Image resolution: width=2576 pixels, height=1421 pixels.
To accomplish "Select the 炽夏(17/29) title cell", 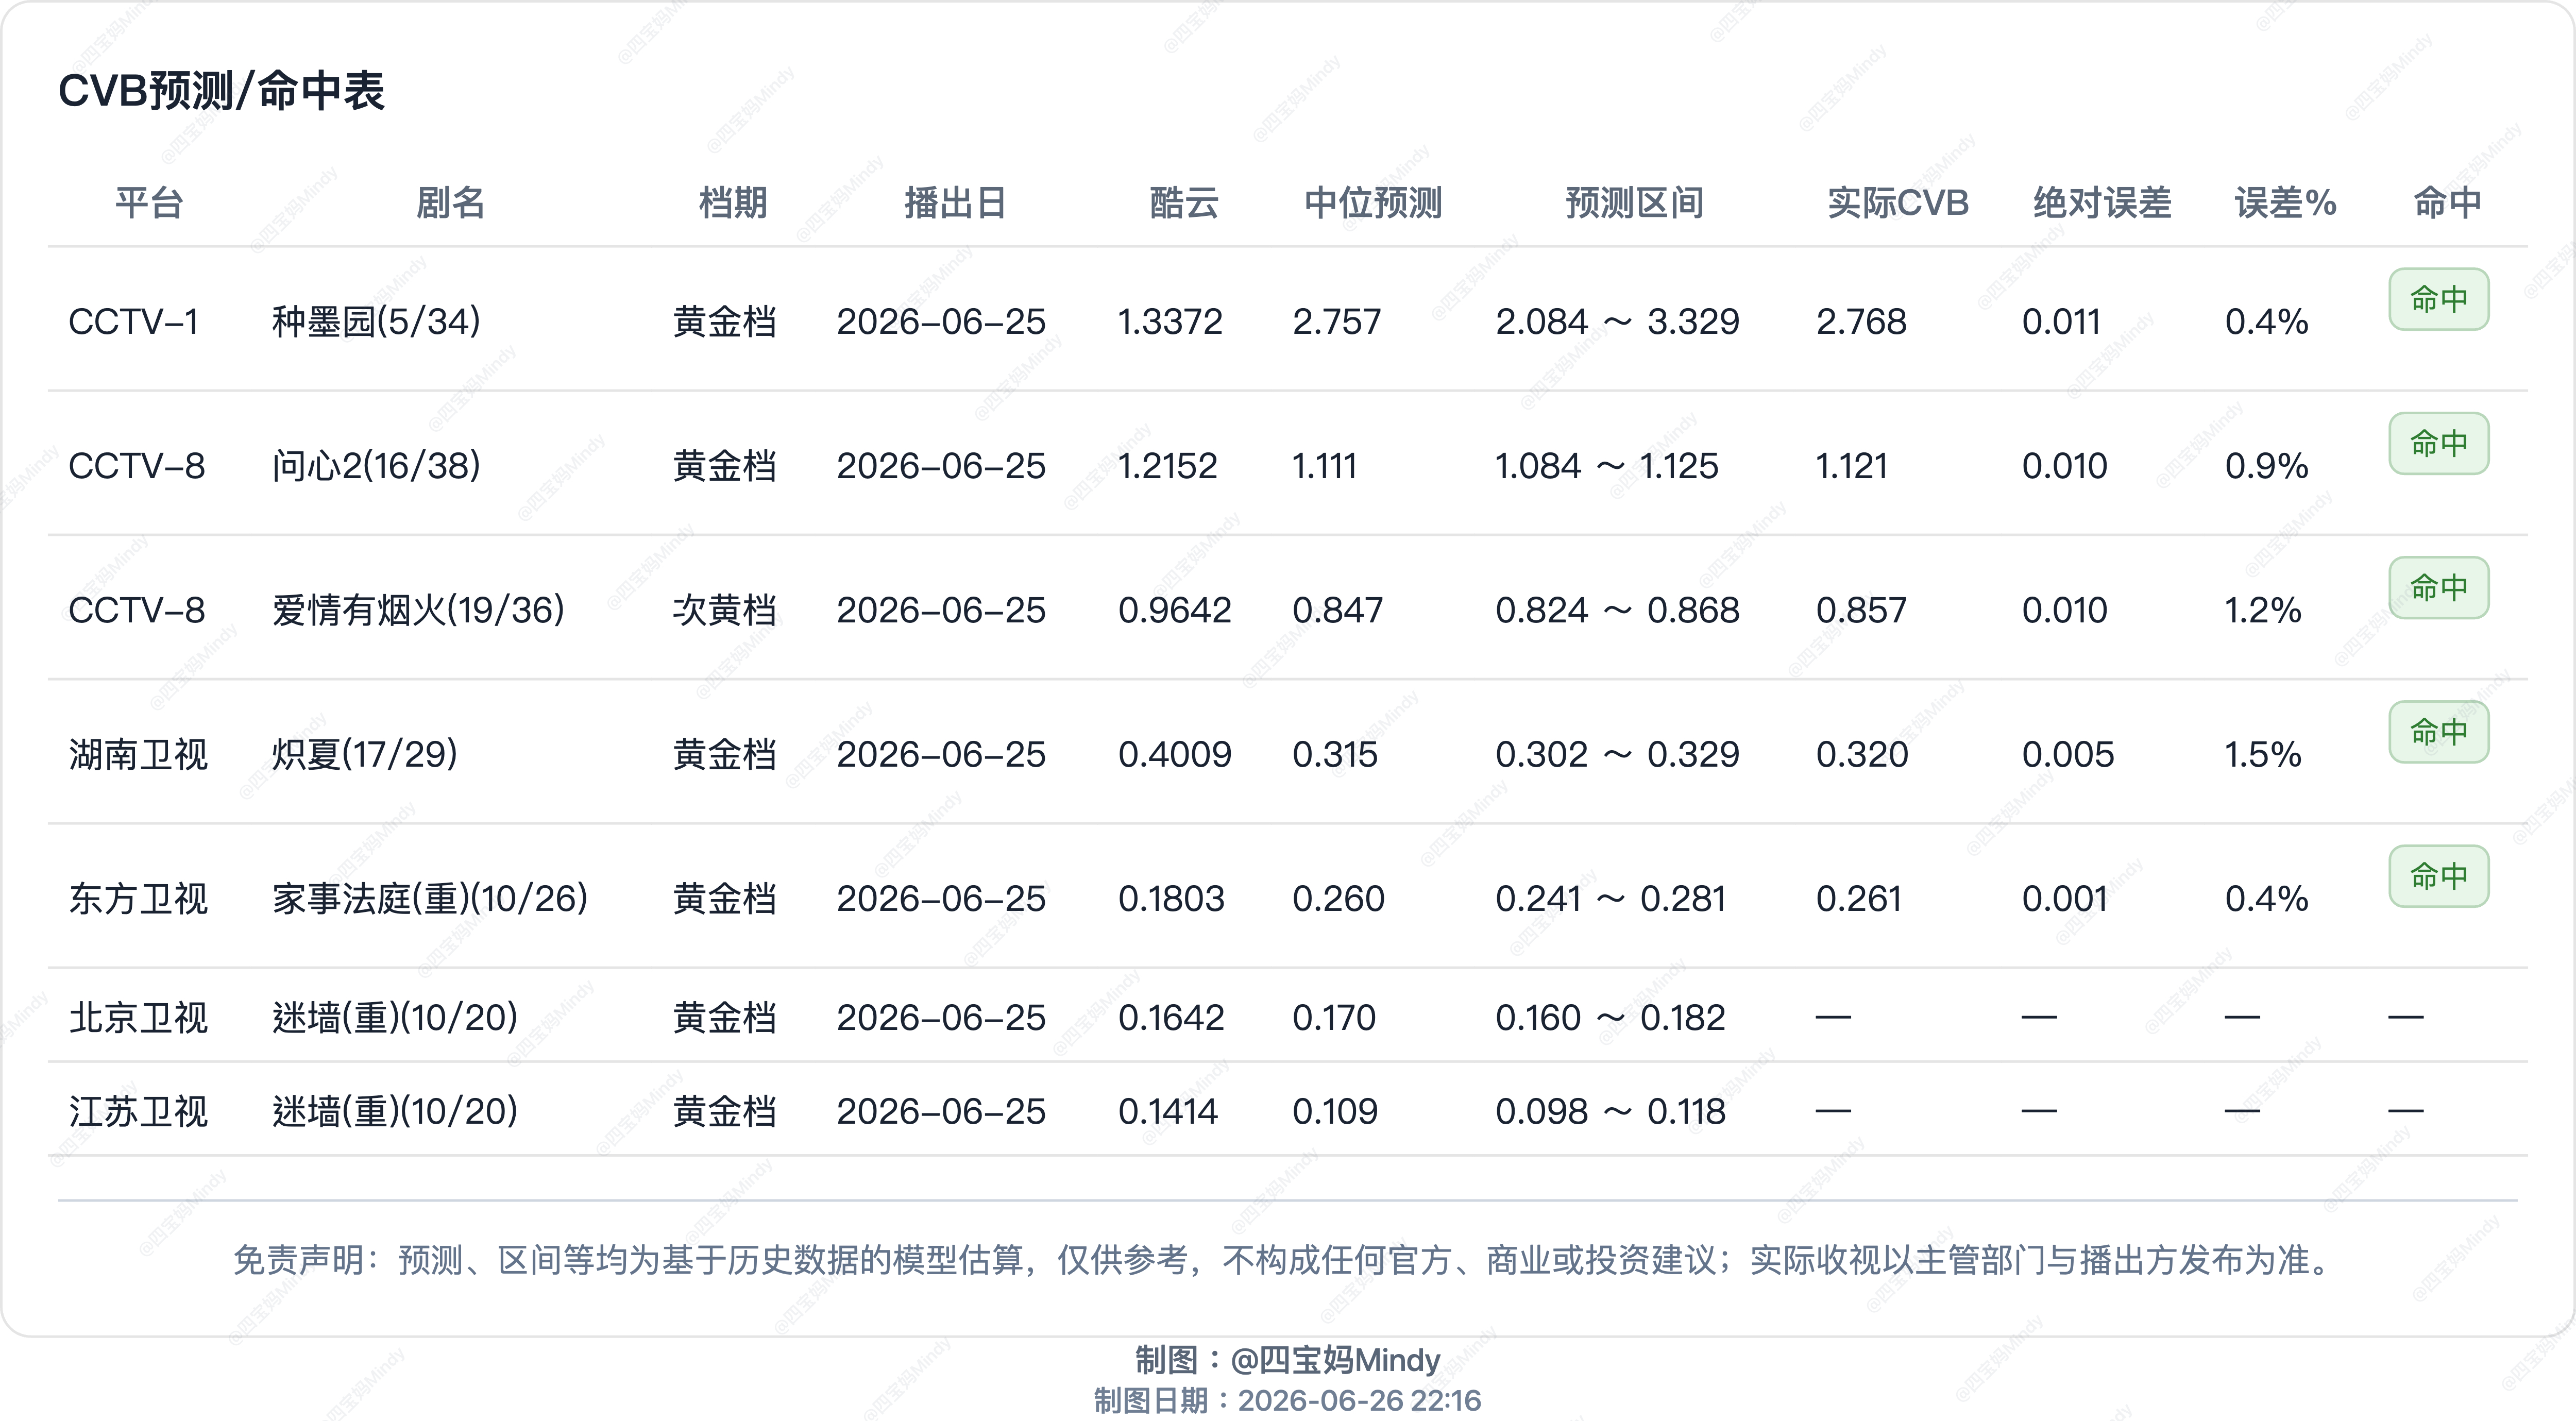I will (365, 754).
